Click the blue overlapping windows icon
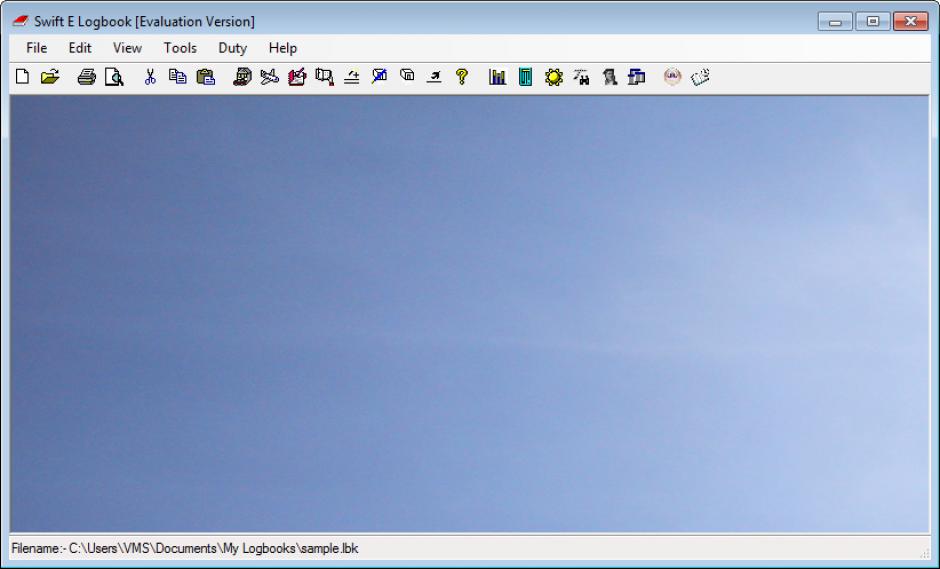This screenshot has height=569, width=940. pyautogui.click(x=637, y=77)
